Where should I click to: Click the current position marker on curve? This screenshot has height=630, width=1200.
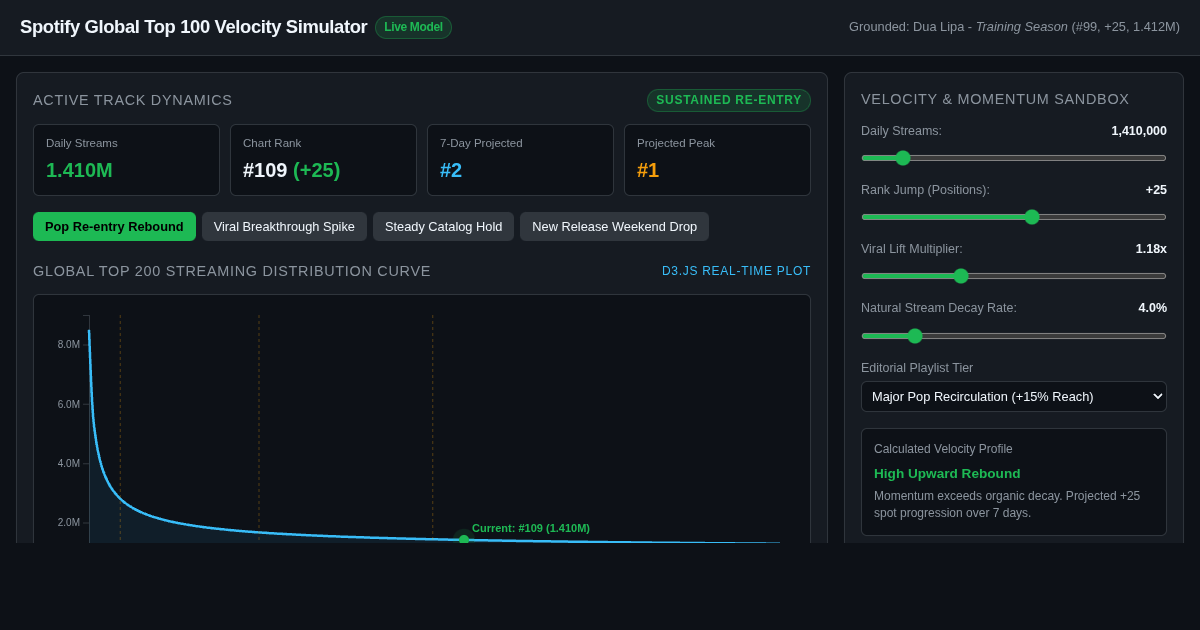pyautogui.click(x=464, y=539)
